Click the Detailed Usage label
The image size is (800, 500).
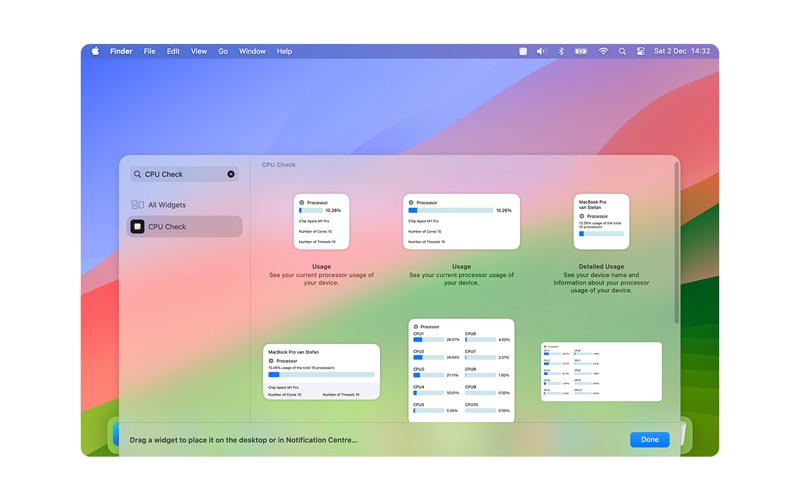[601, 266]
